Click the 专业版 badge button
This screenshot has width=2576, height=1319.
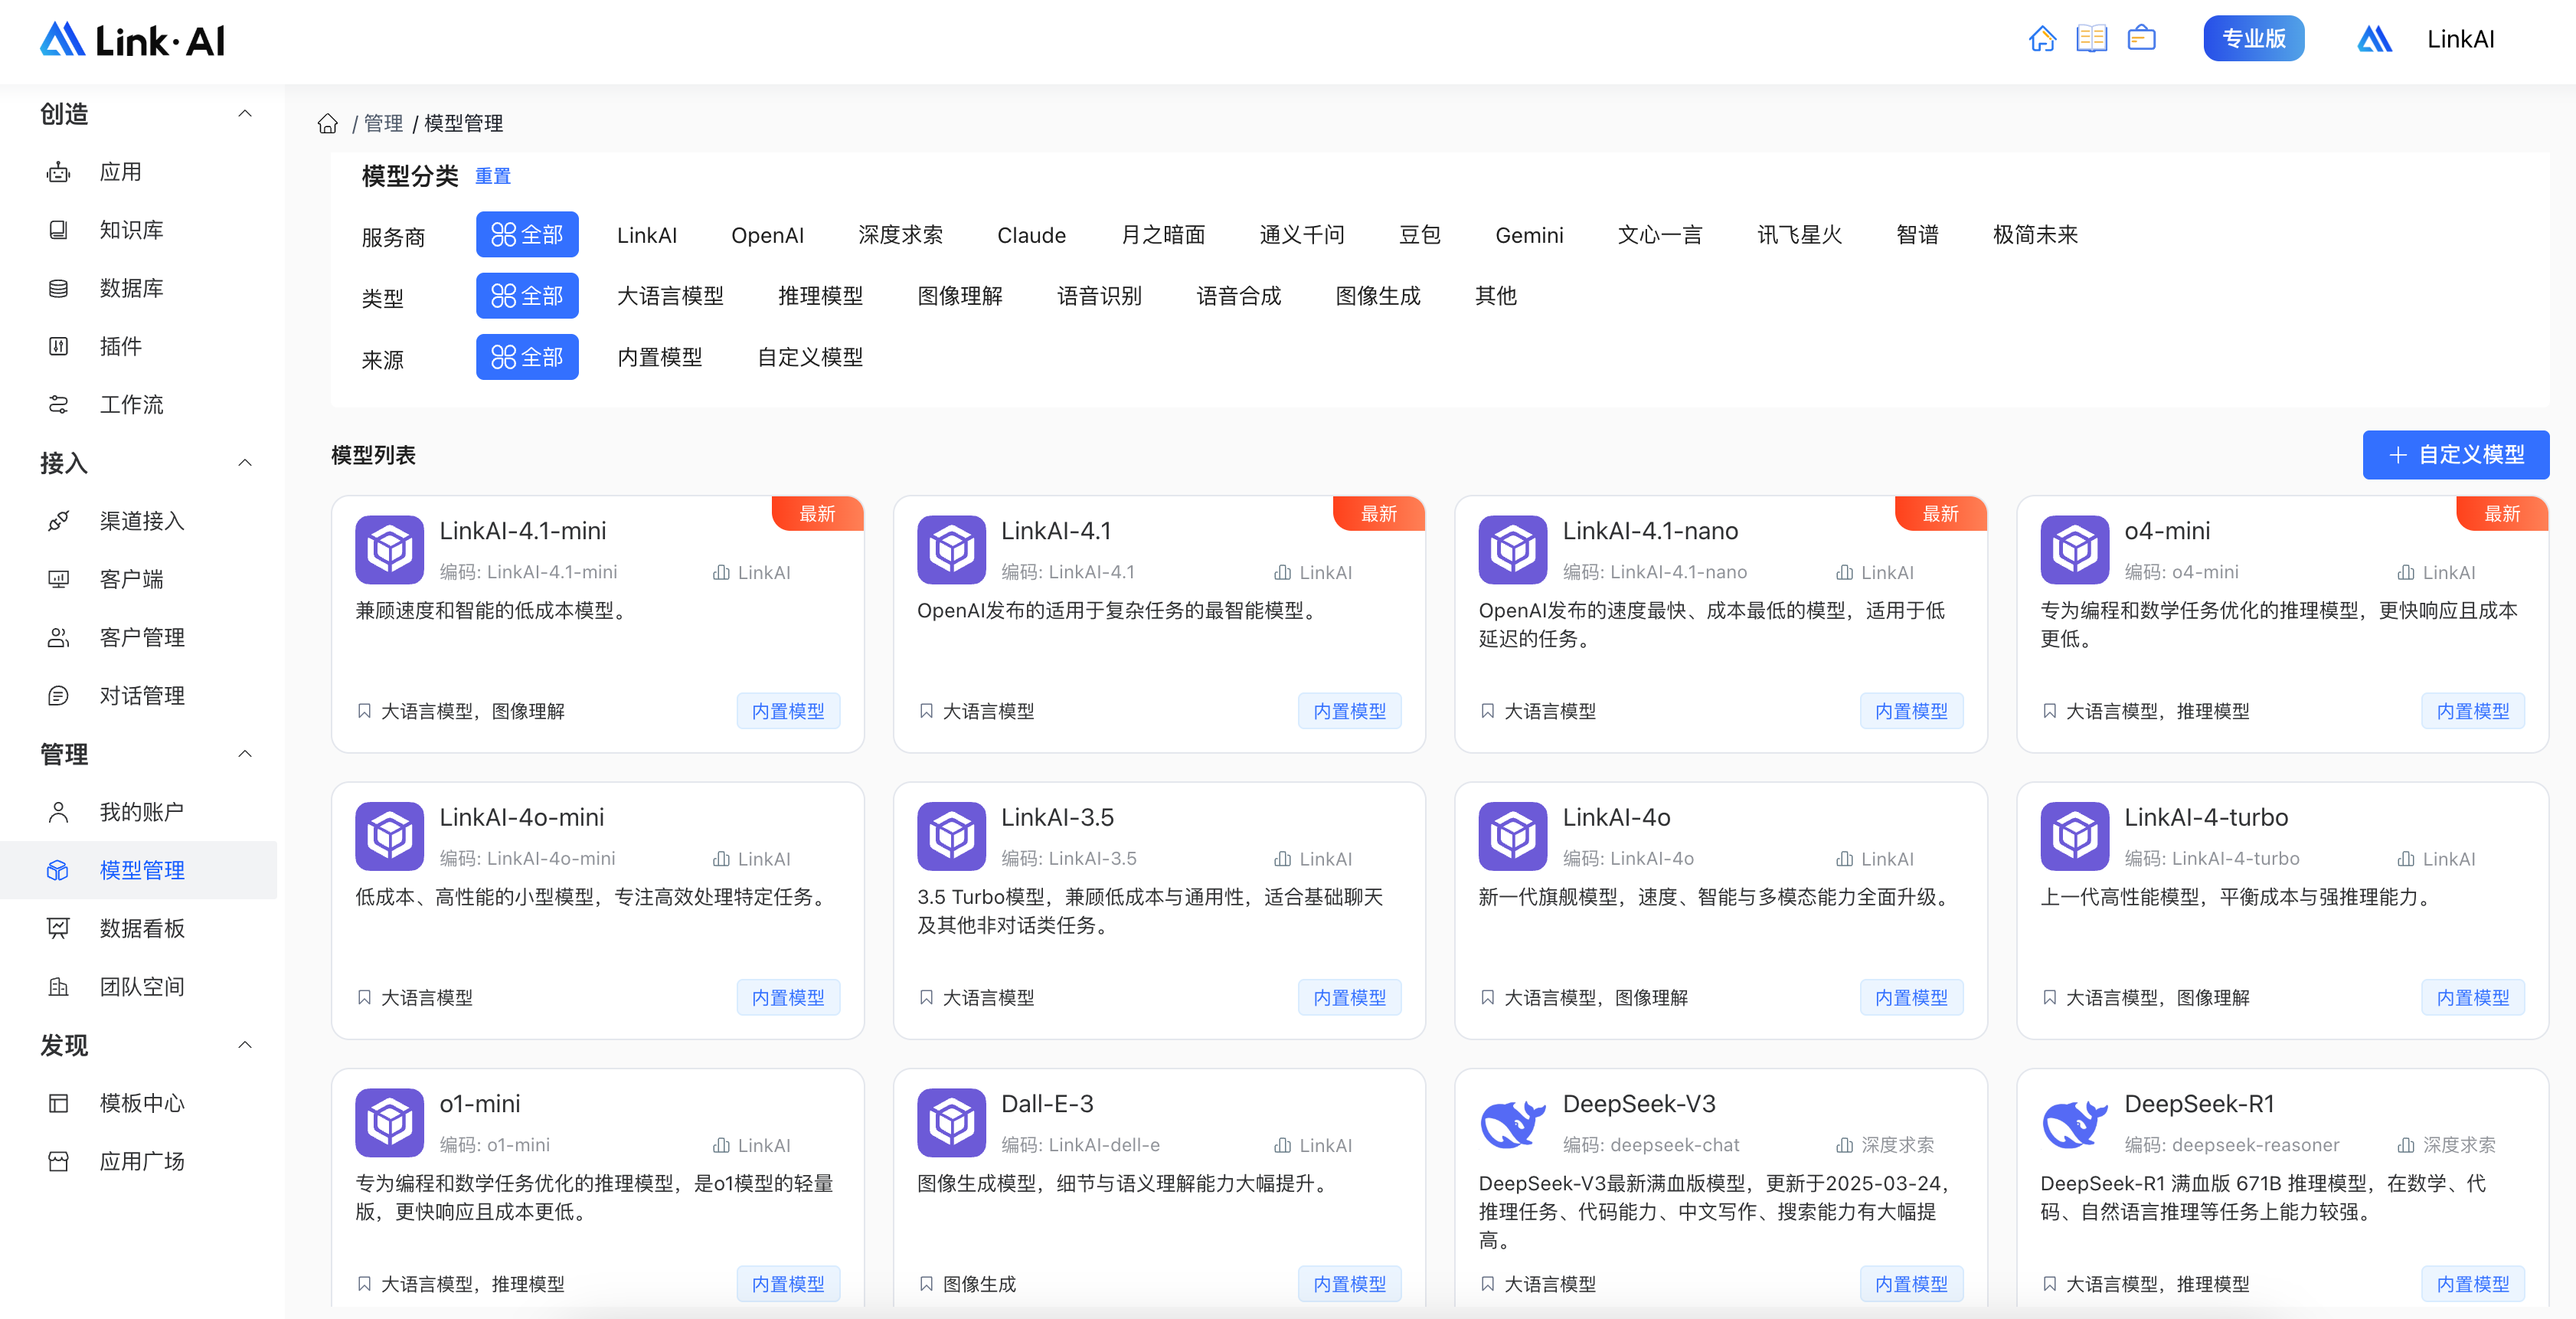coord(2253,39)
